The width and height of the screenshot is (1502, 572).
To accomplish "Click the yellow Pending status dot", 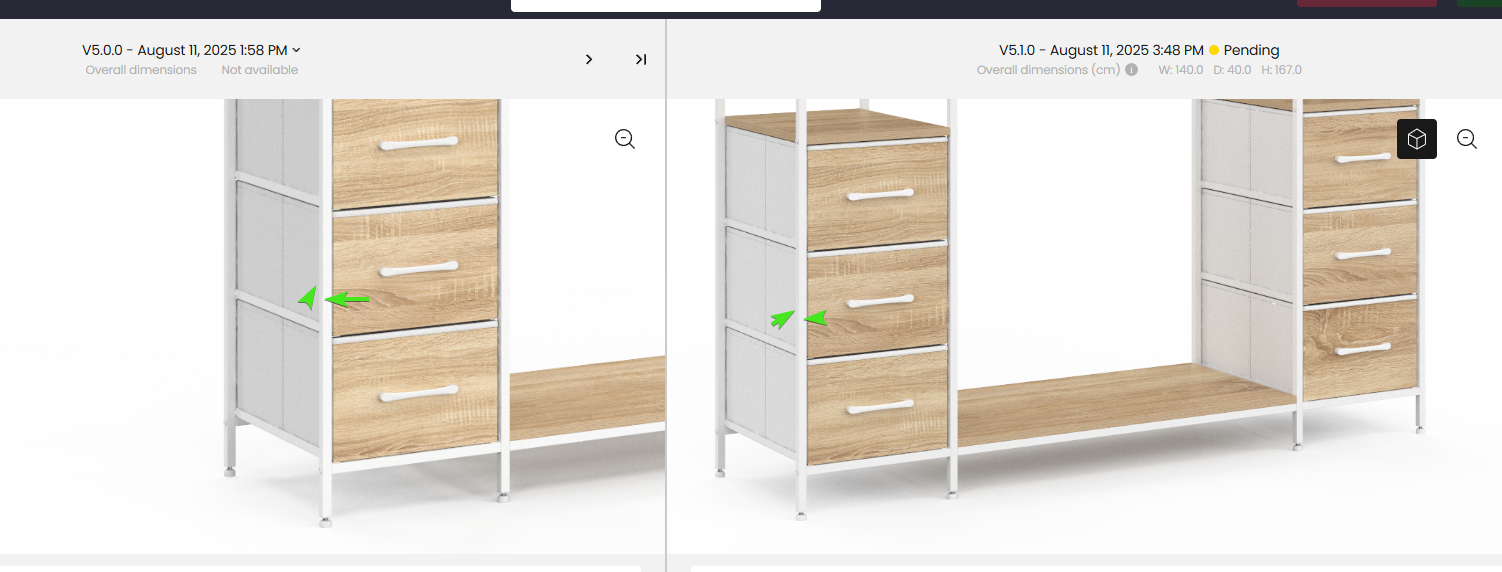I will 1214,50.
